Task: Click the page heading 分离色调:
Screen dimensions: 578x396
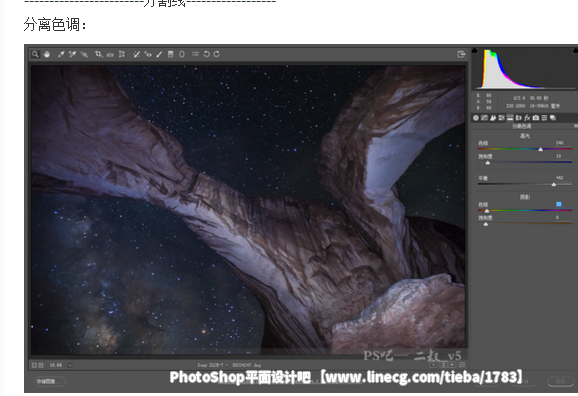Action: (55, 24)
